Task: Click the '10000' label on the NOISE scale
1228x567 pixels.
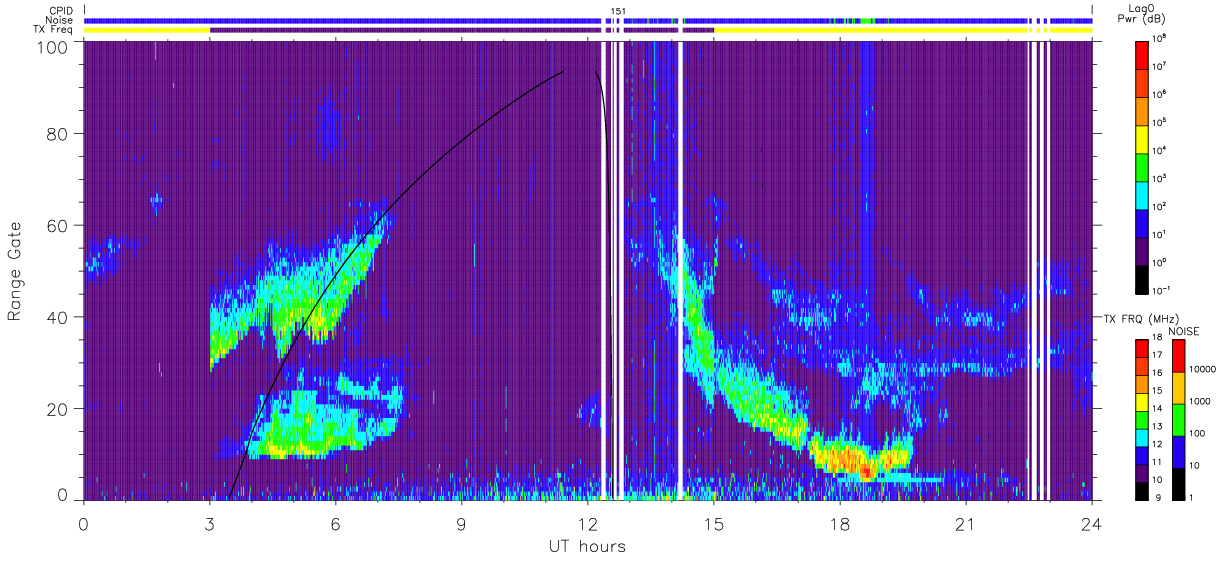Action: tap(1202, 371)
